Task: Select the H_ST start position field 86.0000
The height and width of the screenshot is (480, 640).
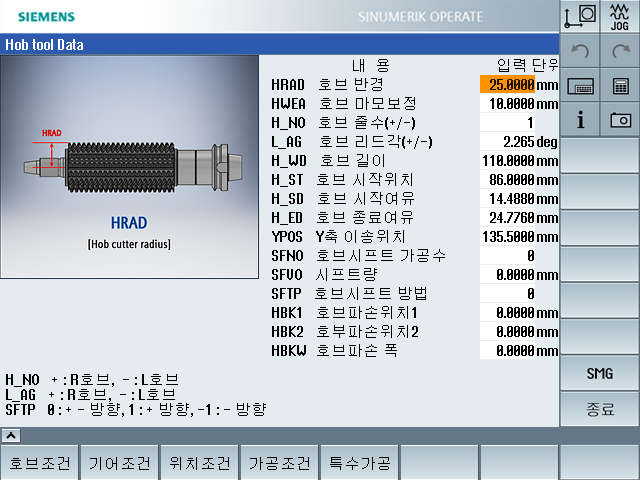Action: click(x=507, y=180)
